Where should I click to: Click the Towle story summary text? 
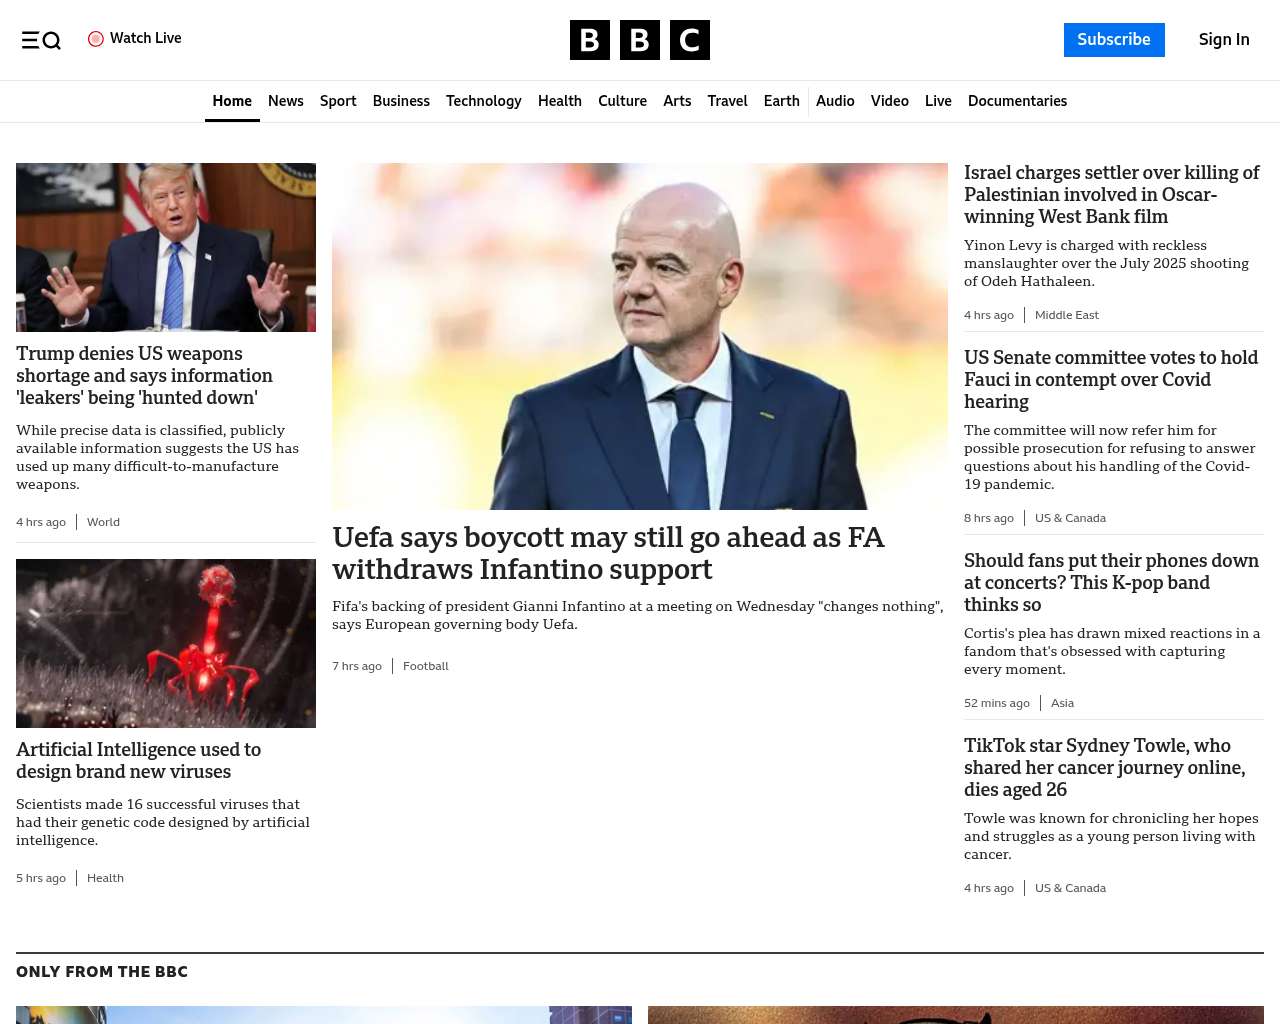[1111, 836]
